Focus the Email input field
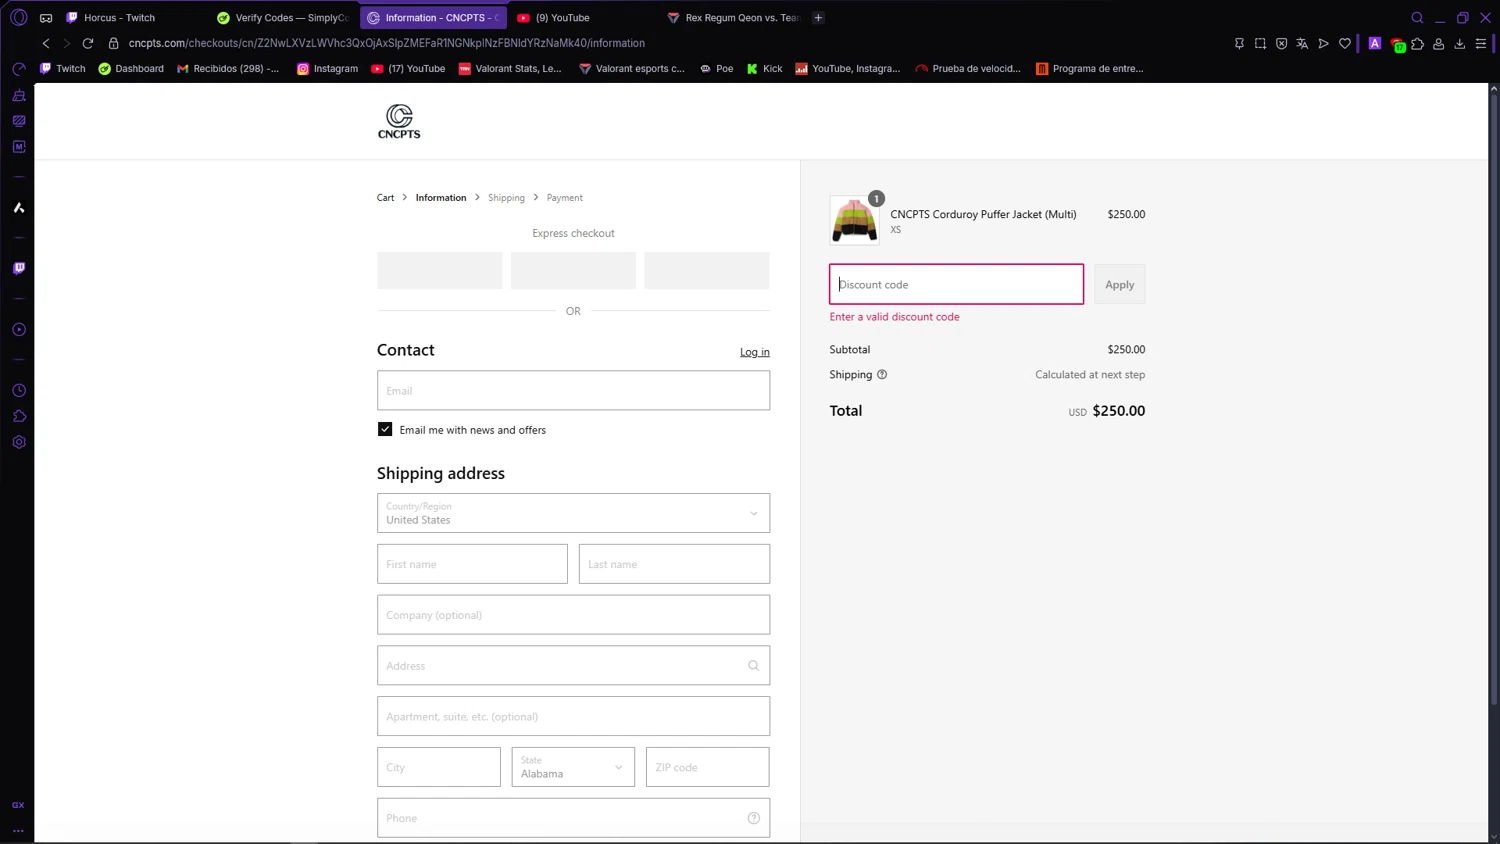Screen dimensions: 1500x844 (x=573, y=391)
